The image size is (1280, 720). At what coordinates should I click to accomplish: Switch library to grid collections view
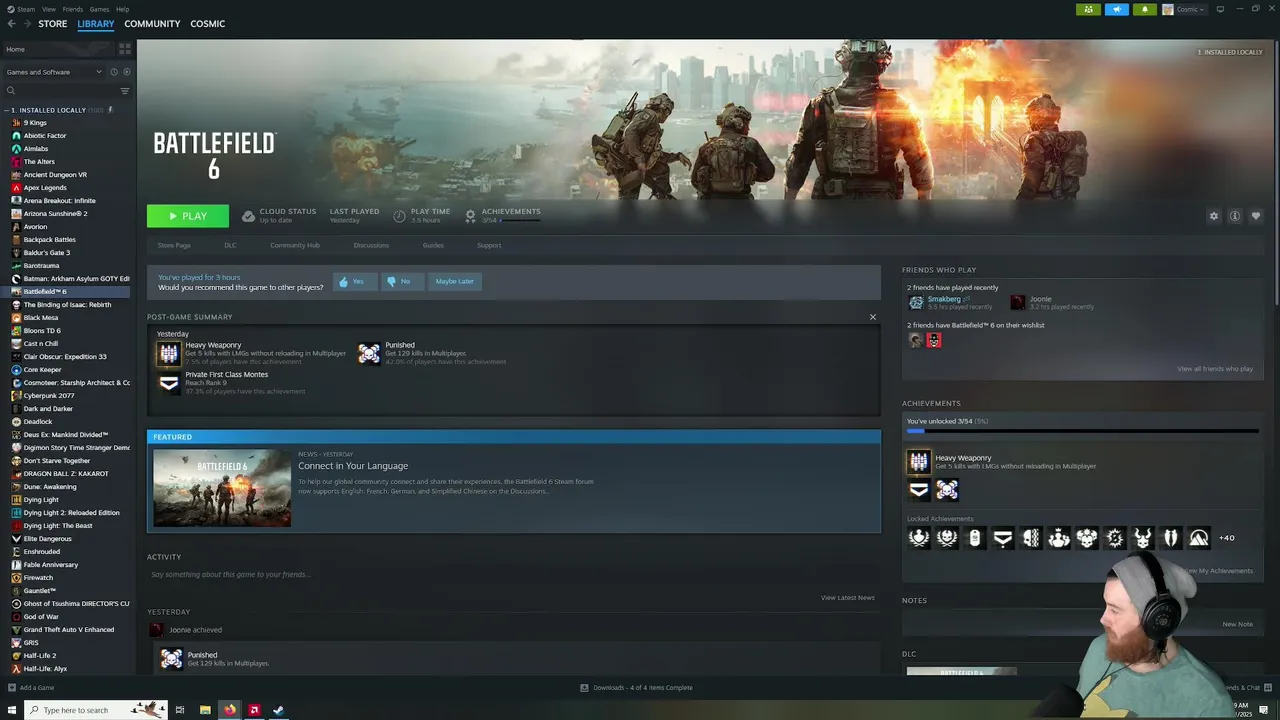pyautogui.click(x=125, y=48)
